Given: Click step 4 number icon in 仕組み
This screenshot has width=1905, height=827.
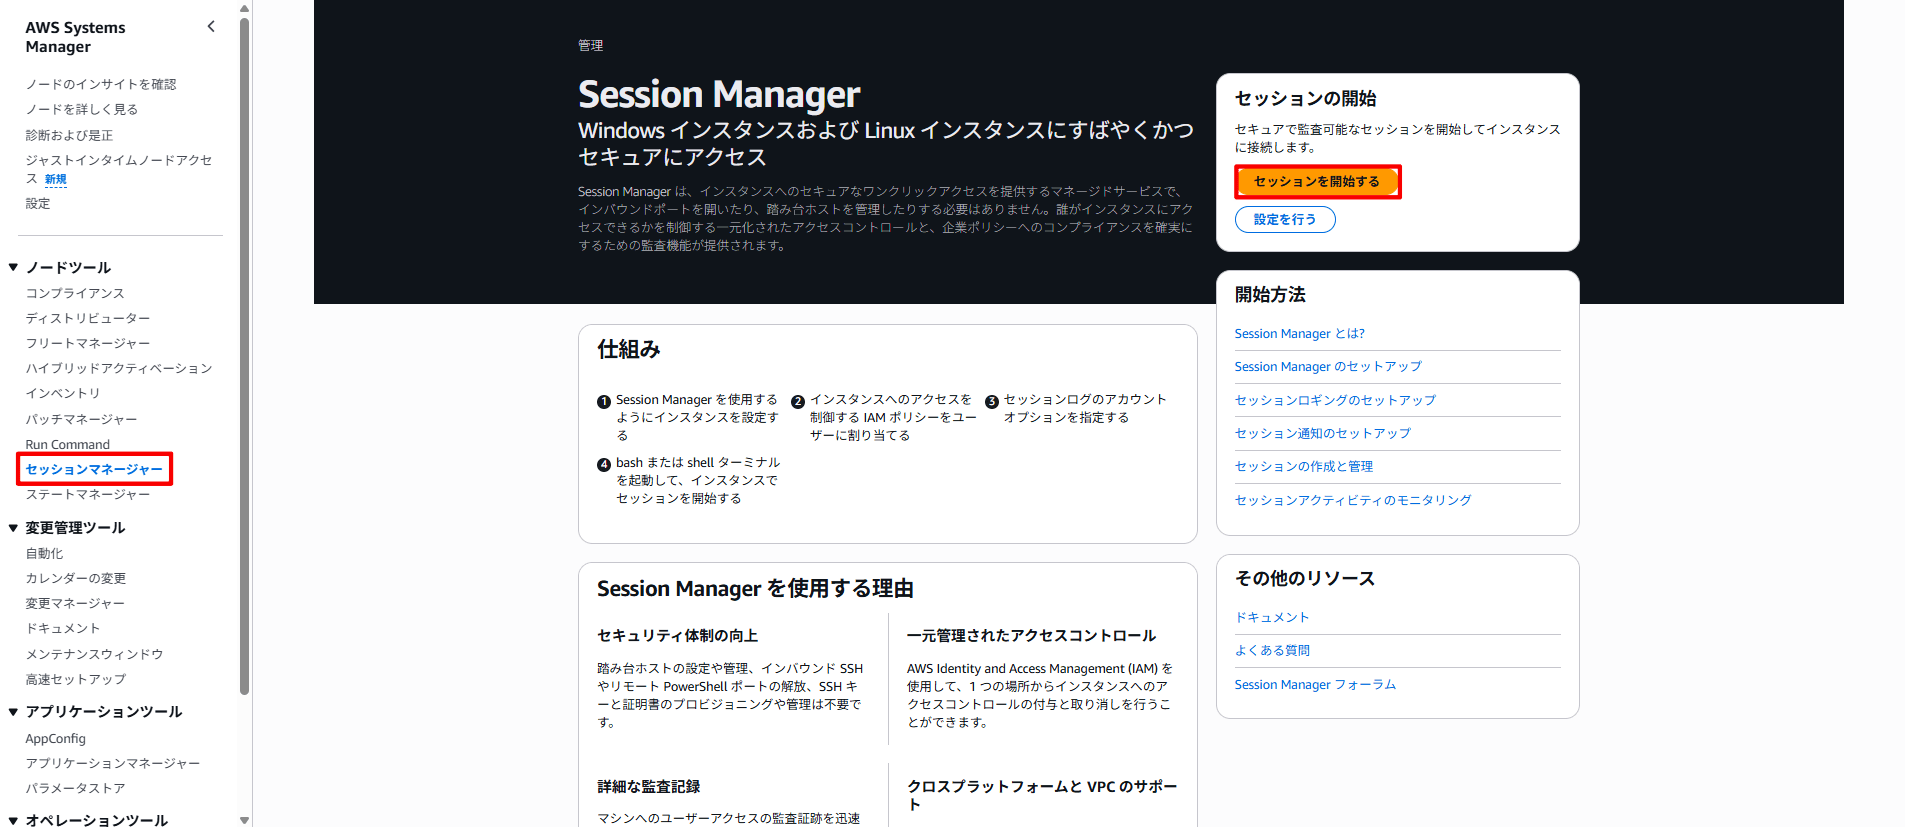Looking at the screenshot, I should 604,465.
